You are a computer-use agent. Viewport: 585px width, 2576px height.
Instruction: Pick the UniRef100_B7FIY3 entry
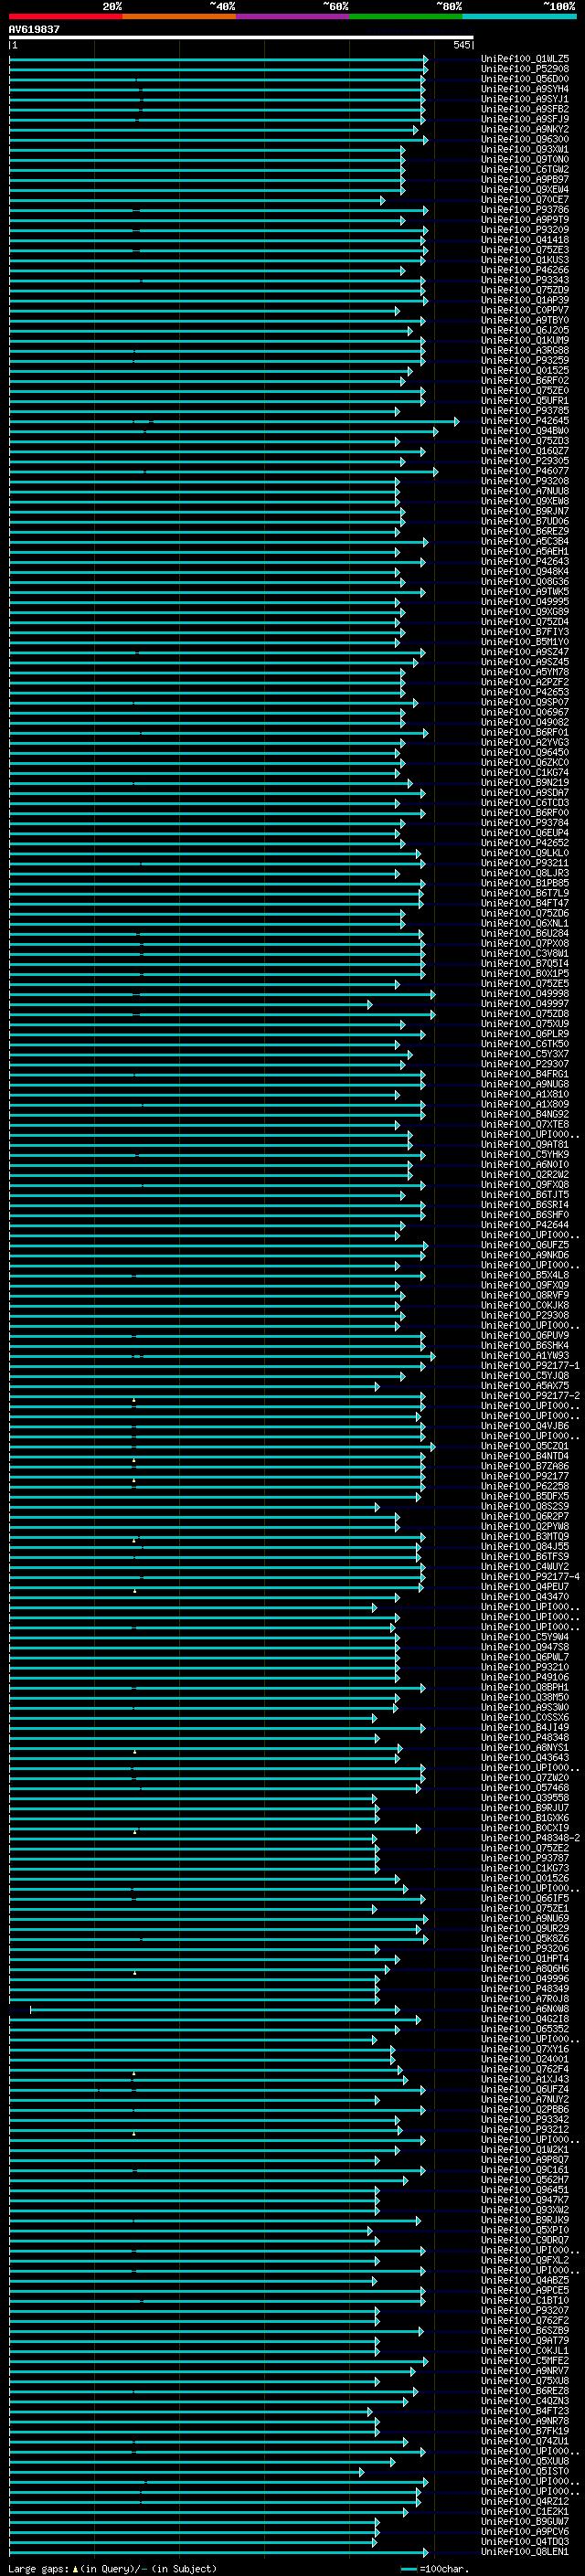click(525, 632)
